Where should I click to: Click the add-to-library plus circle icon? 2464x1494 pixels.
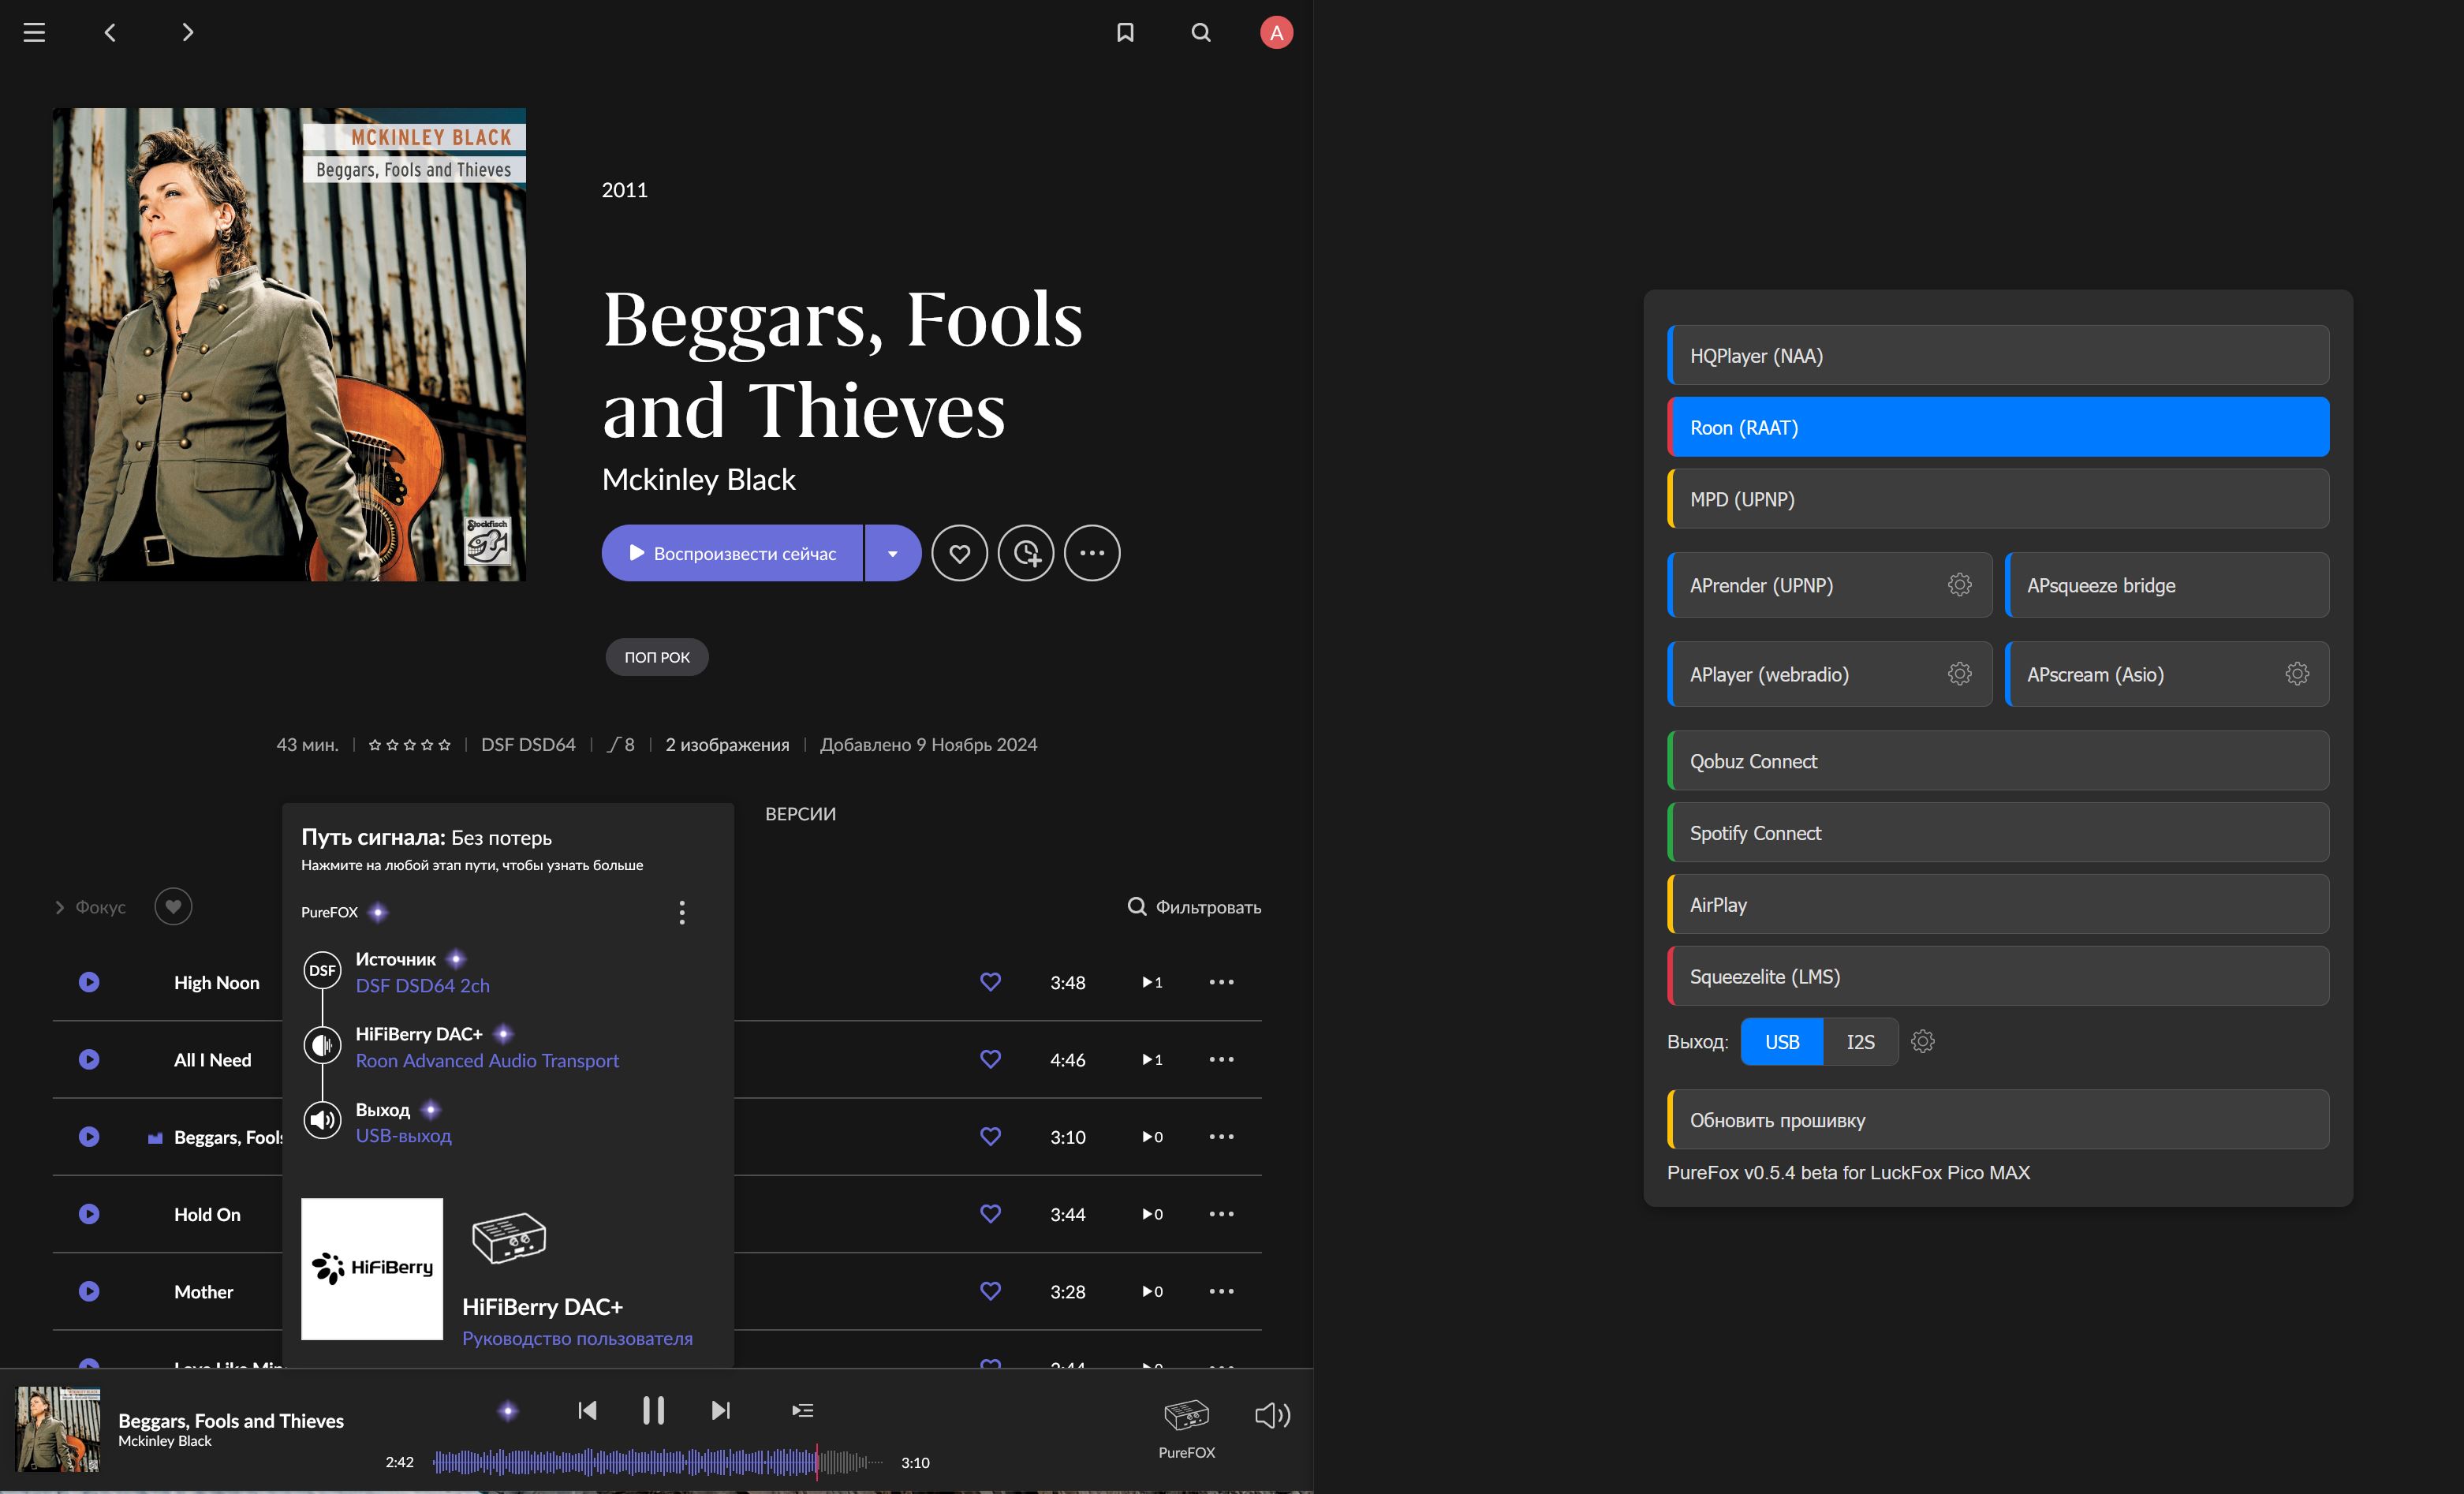(x=1026, y=553)
